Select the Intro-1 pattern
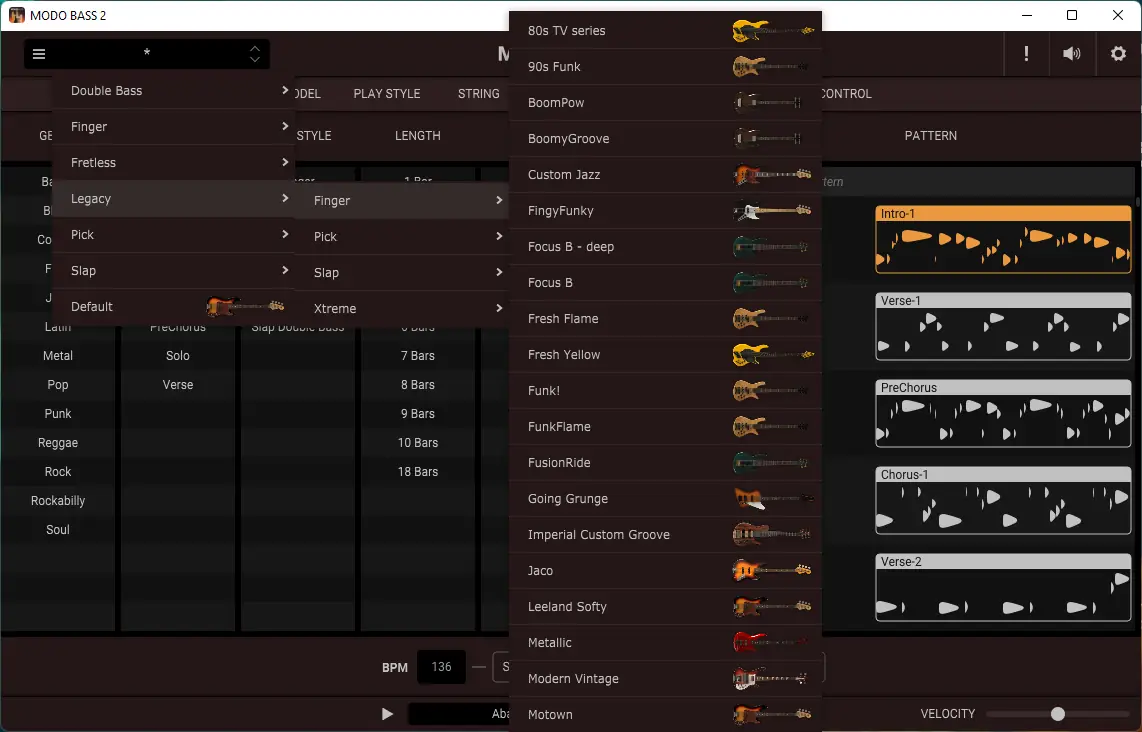 [1003, 240]
